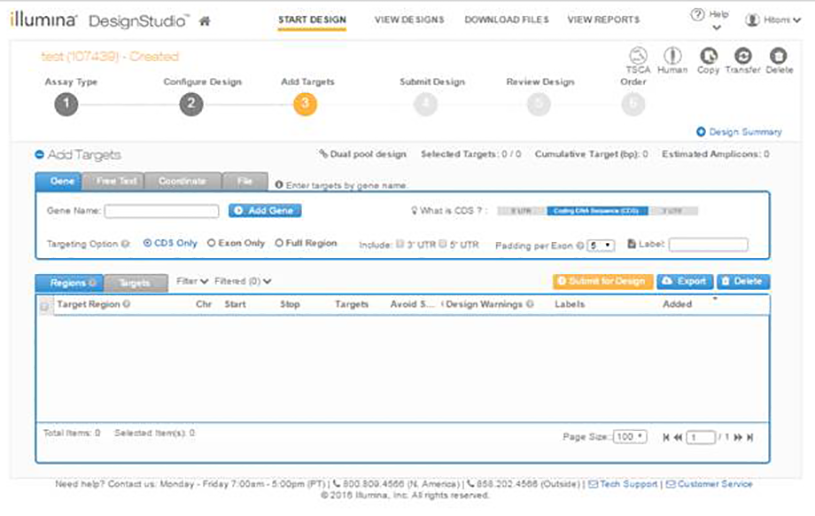Open the Filter dropdown menu
This screenshot has width=815, height=516.
(191, 282)
